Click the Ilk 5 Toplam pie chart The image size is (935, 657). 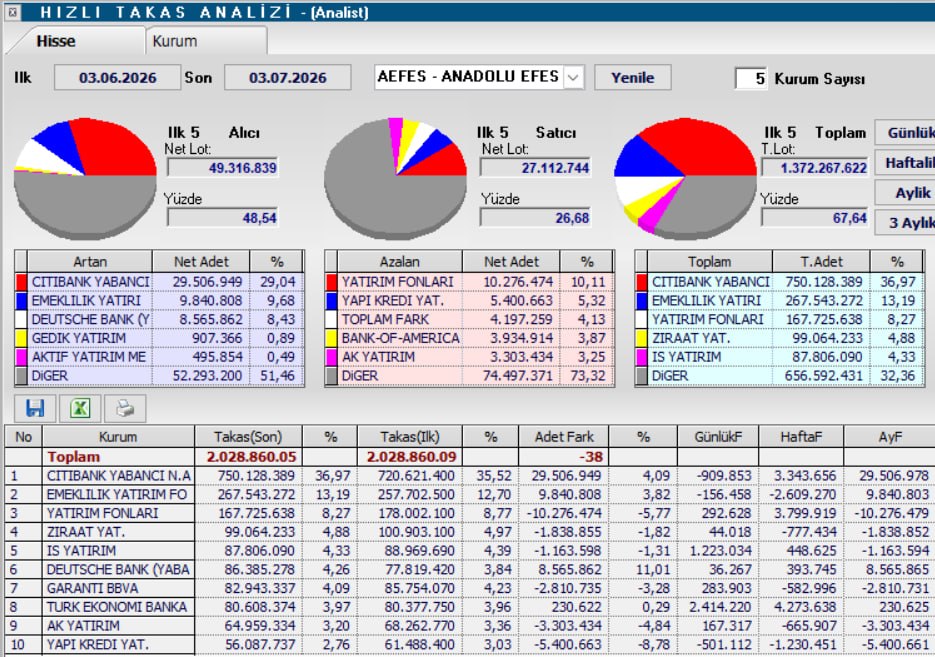pyautogui.click(x=685, y=178)
